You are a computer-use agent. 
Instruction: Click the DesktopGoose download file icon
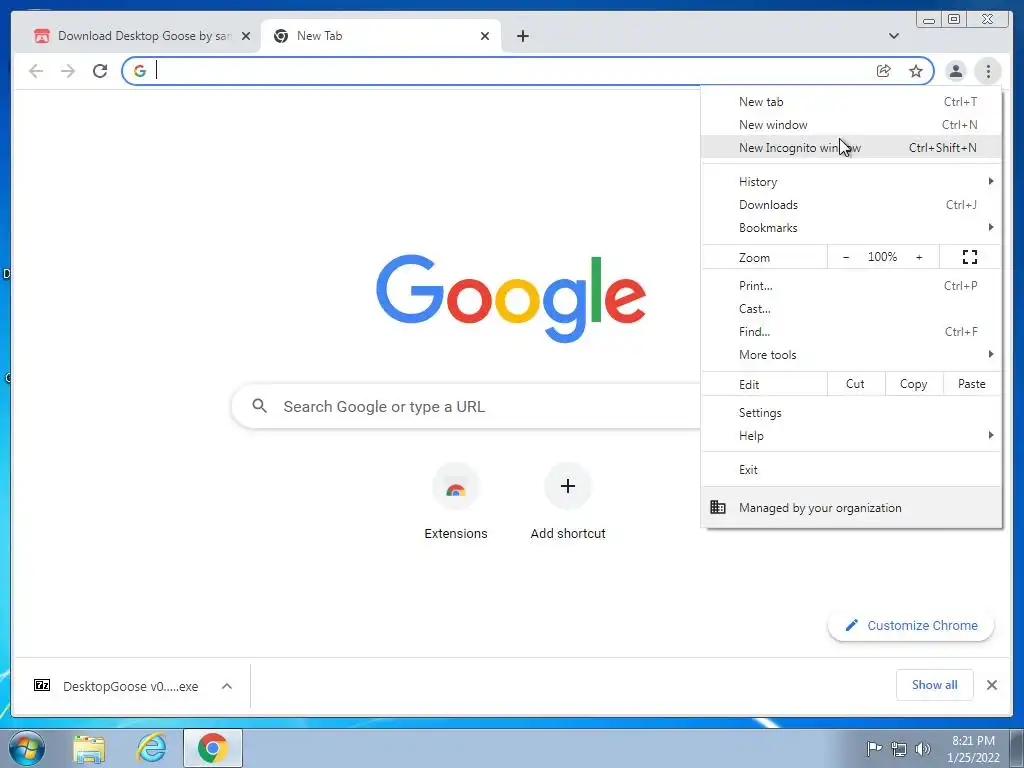42,685
